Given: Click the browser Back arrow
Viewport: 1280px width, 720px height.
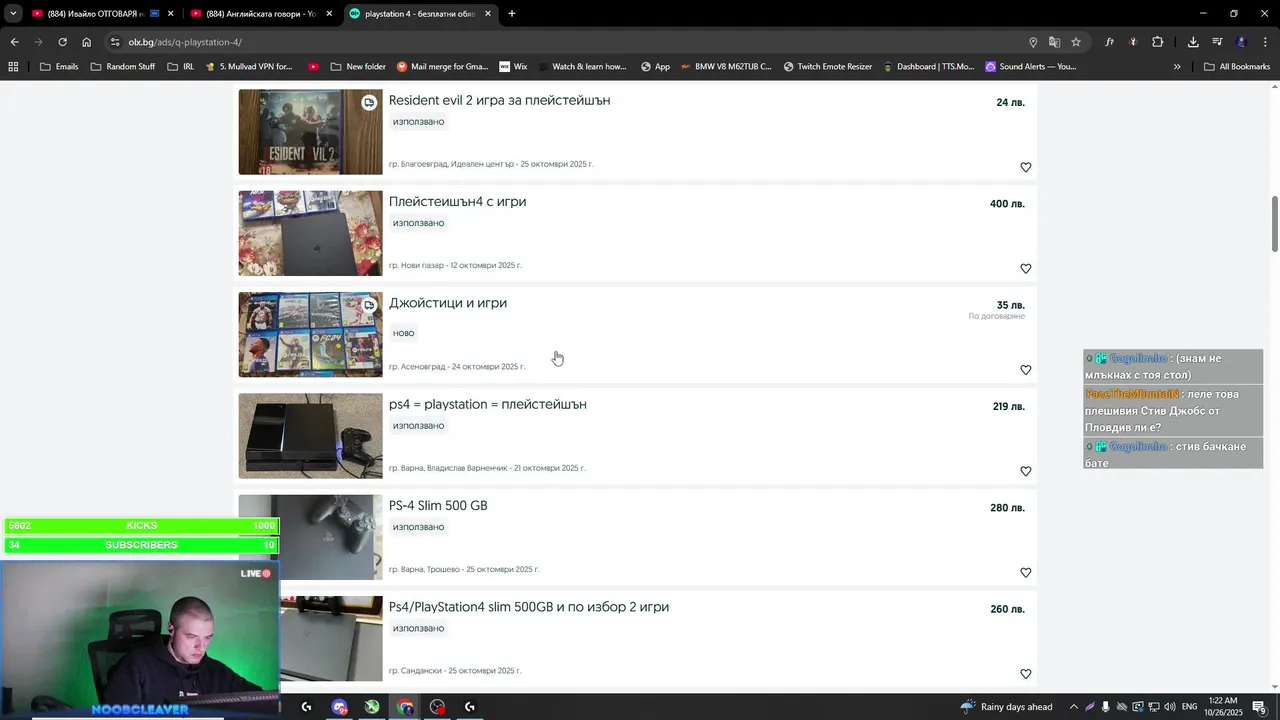Looking at the screenshot, I should (14, 42).
